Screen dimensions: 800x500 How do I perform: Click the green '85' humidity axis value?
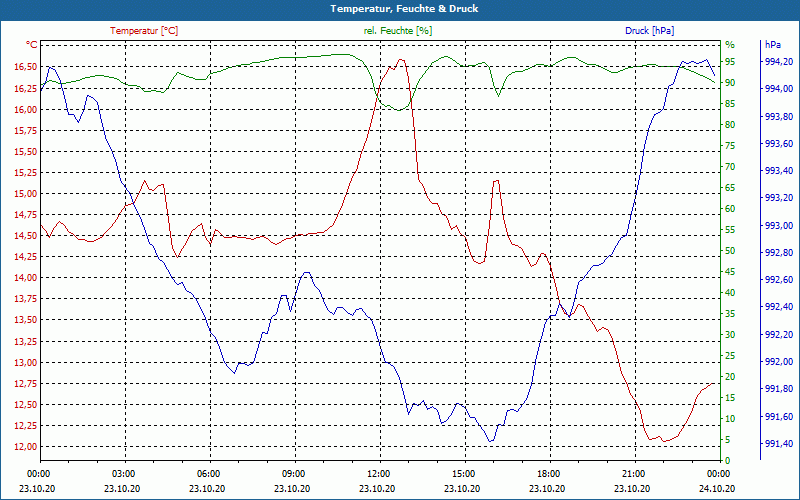pos(730,104)
